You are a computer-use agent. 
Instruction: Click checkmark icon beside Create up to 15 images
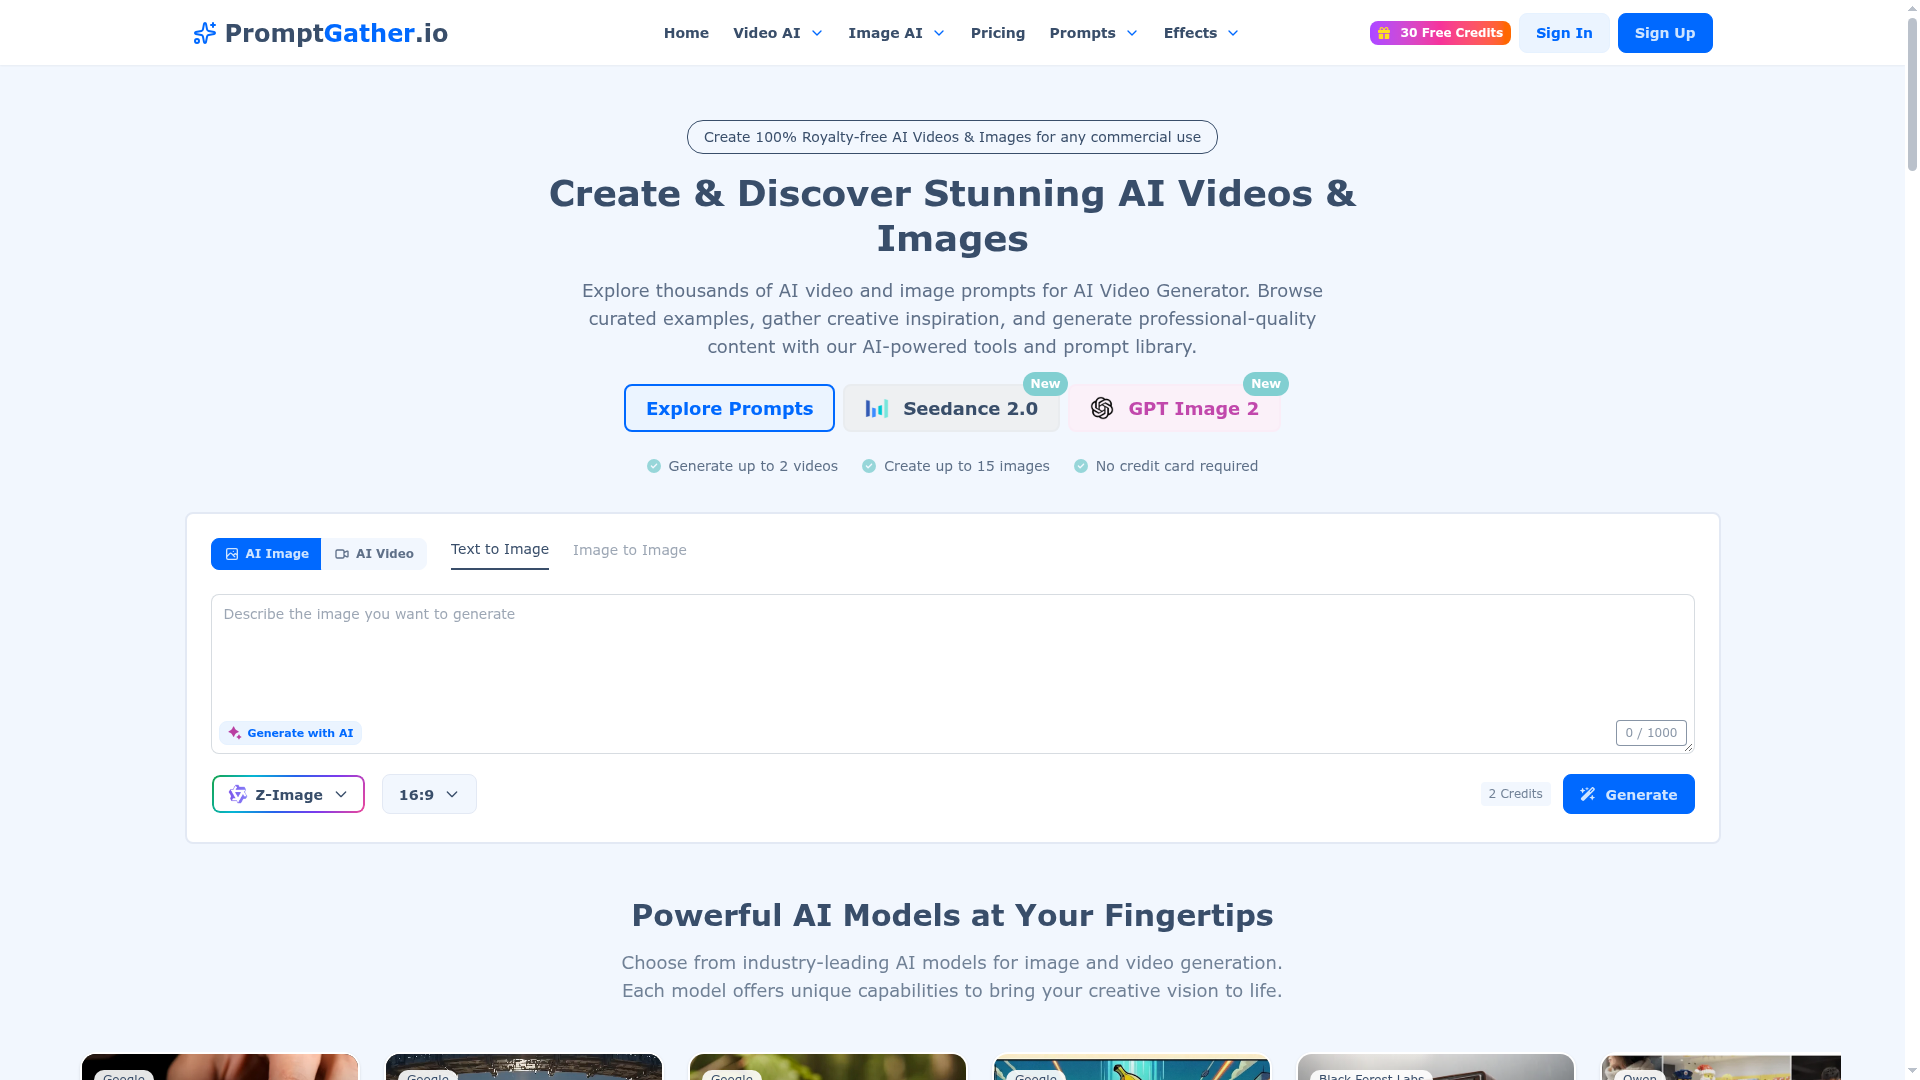(869, 466)
